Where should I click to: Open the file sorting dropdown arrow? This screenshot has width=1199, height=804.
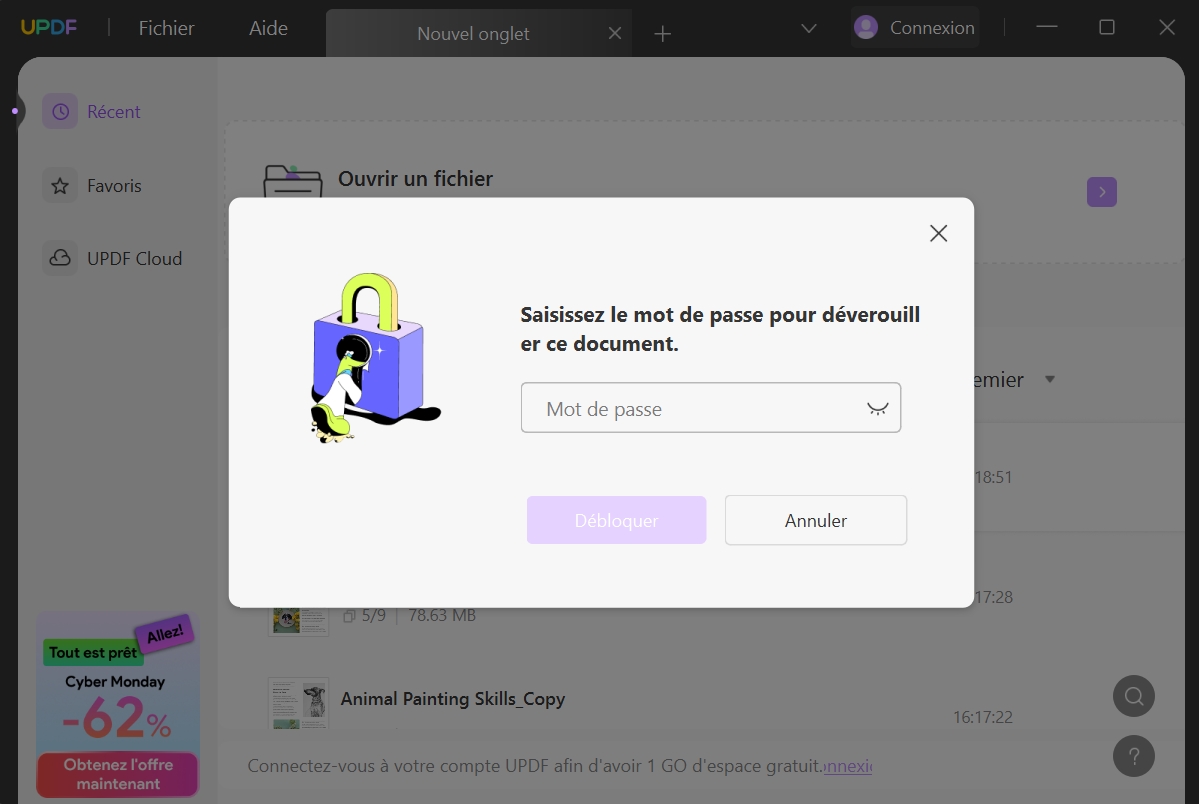(1050, 379)
